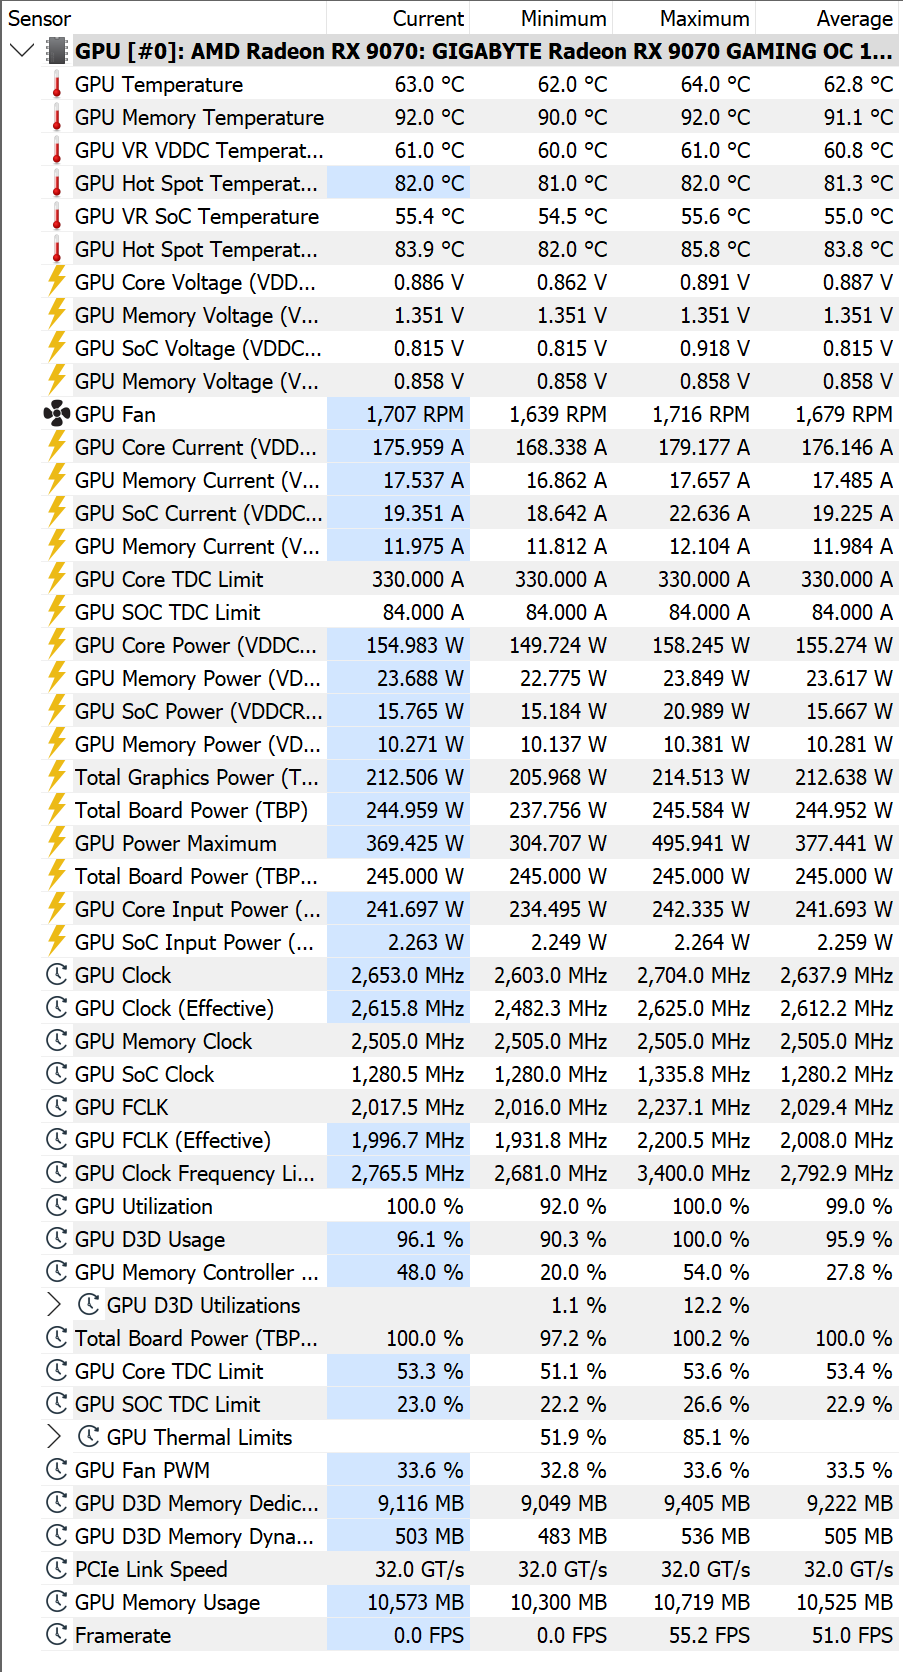Image resolution: width=903 pixels, height=1672 pixels.
Task: Click lightning icon beside GPU Core Power
Action: click(57, 645)
